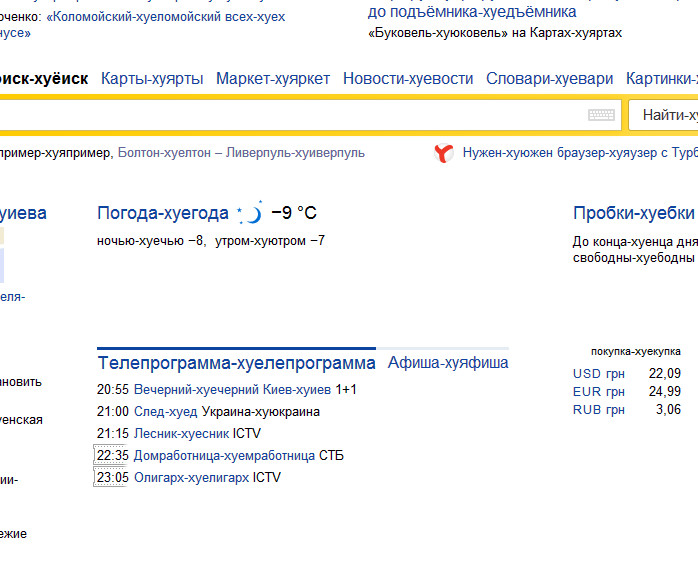Click the утром-хуютром −7 forecast text
This screenshot has width=698, height=562.
pos(270,241)
